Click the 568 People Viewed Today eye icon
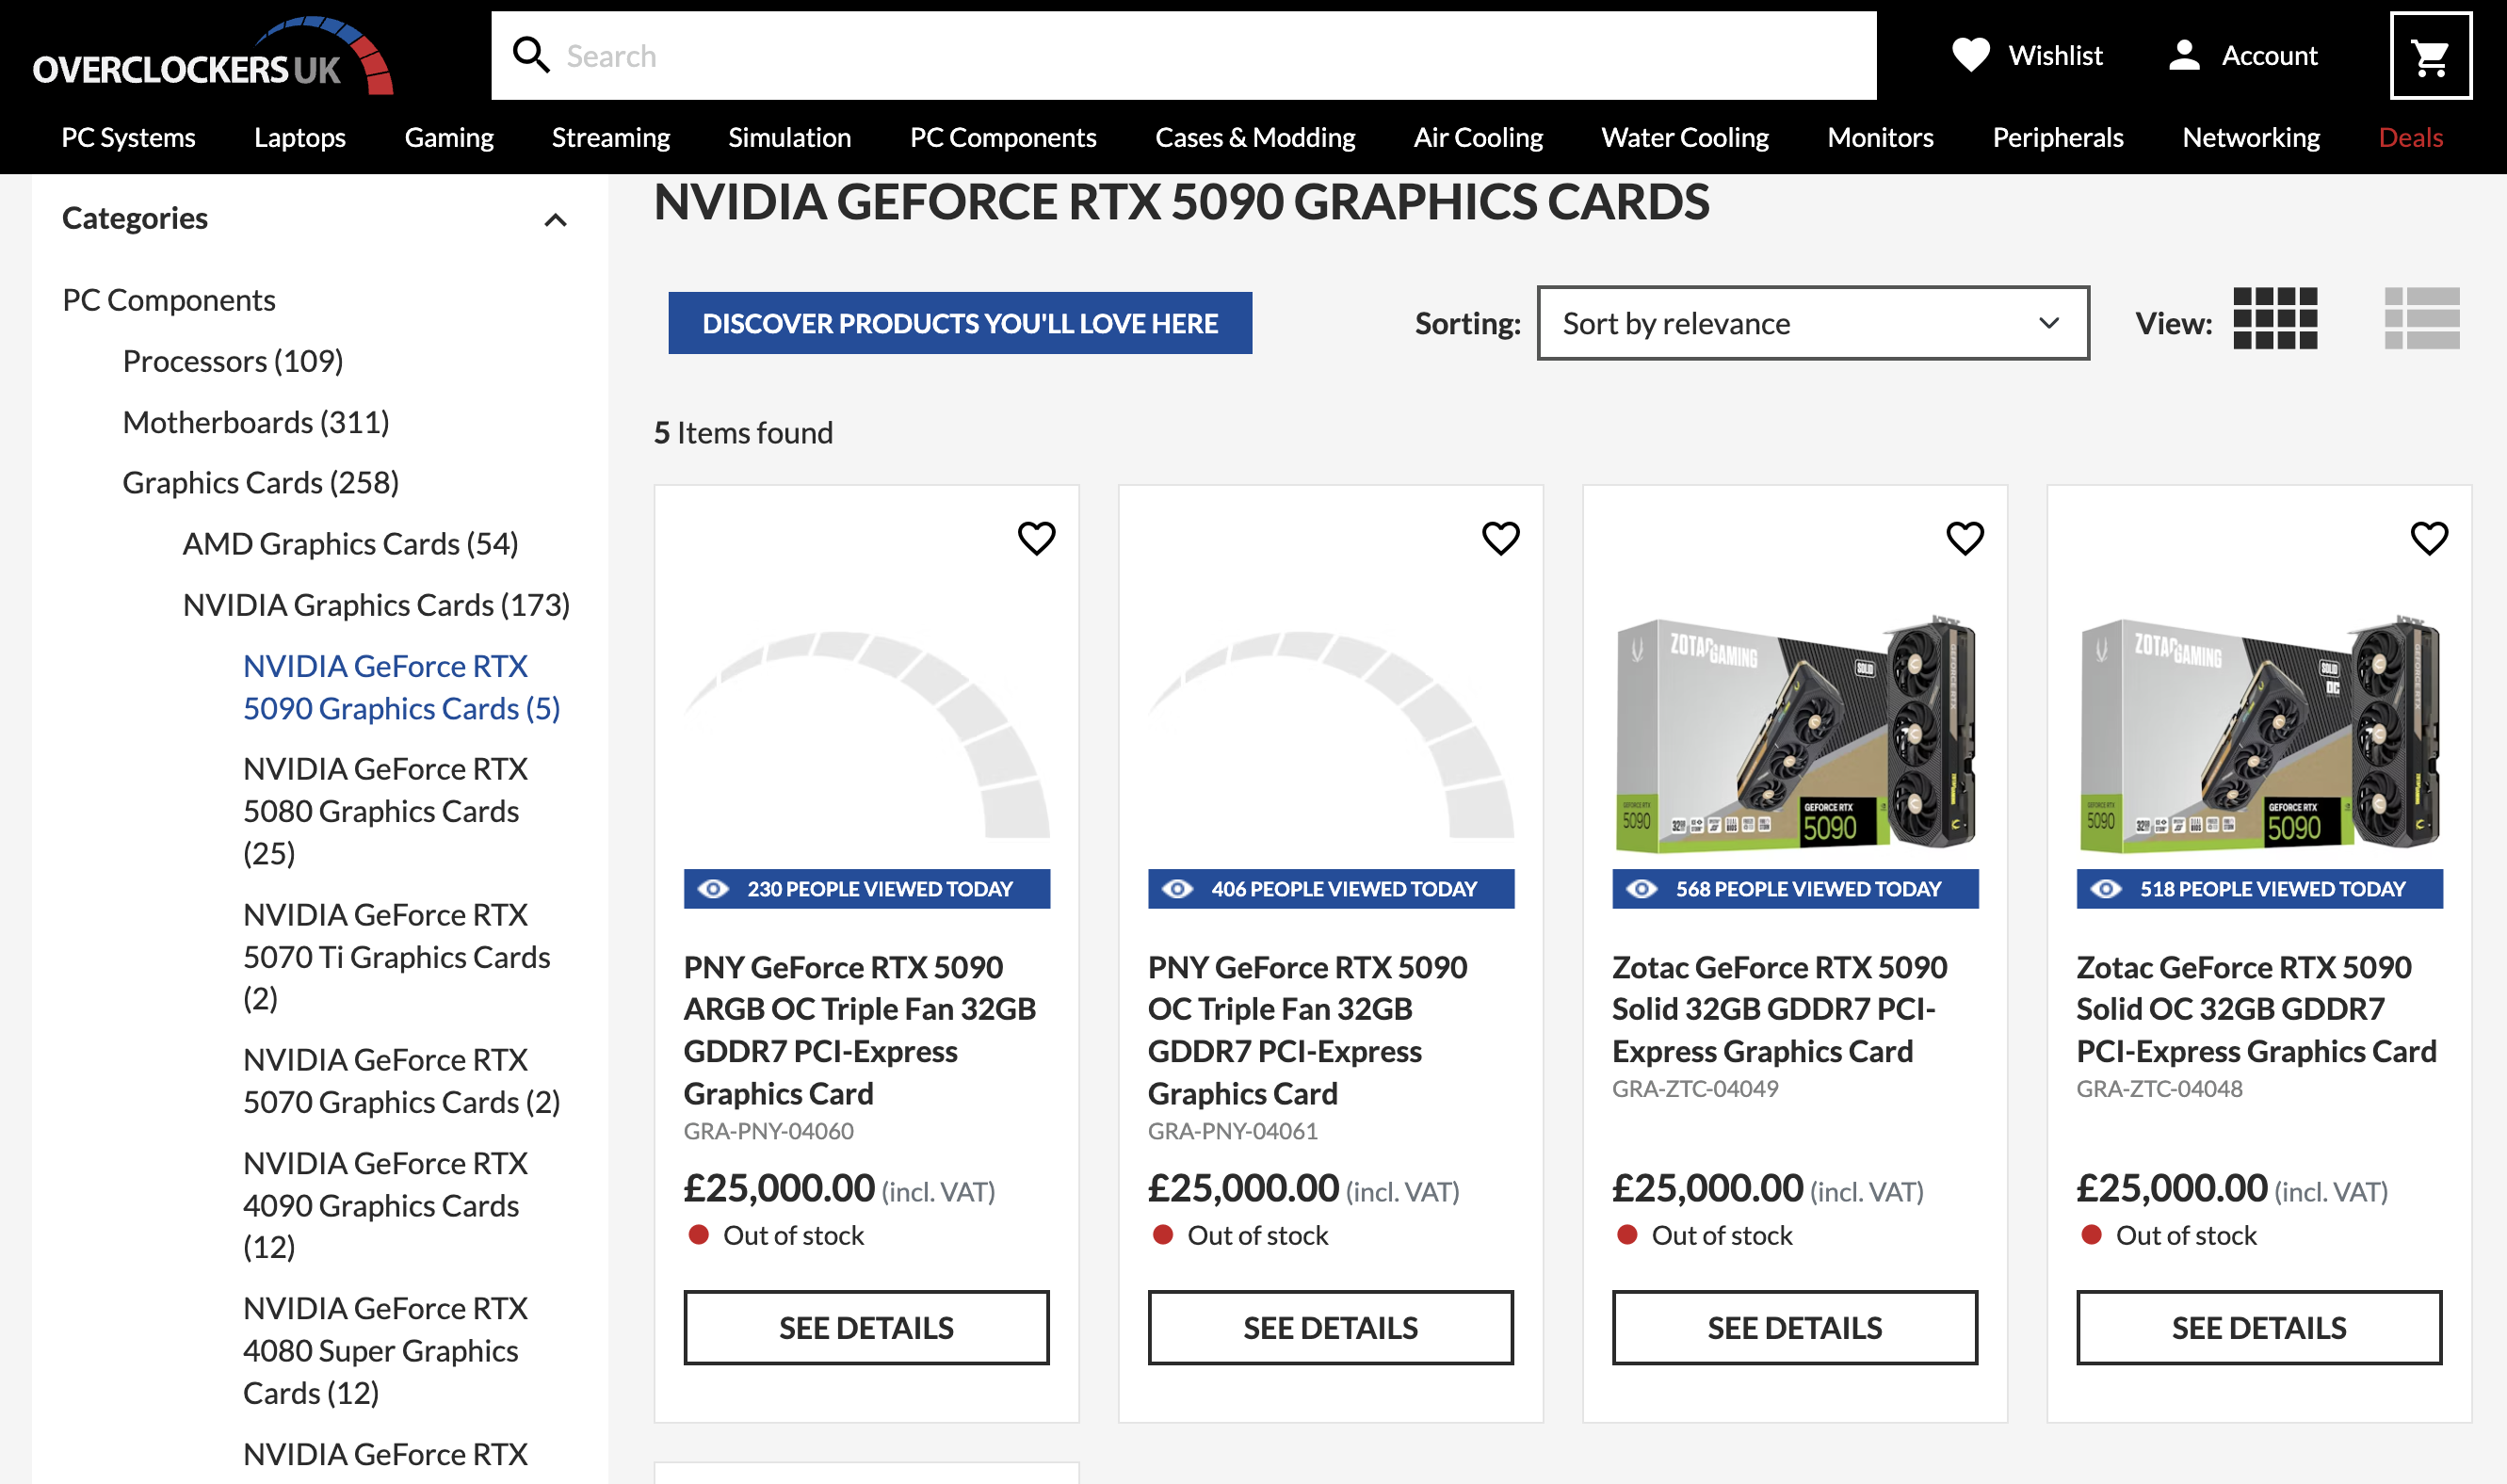 tap(1641, 889)
